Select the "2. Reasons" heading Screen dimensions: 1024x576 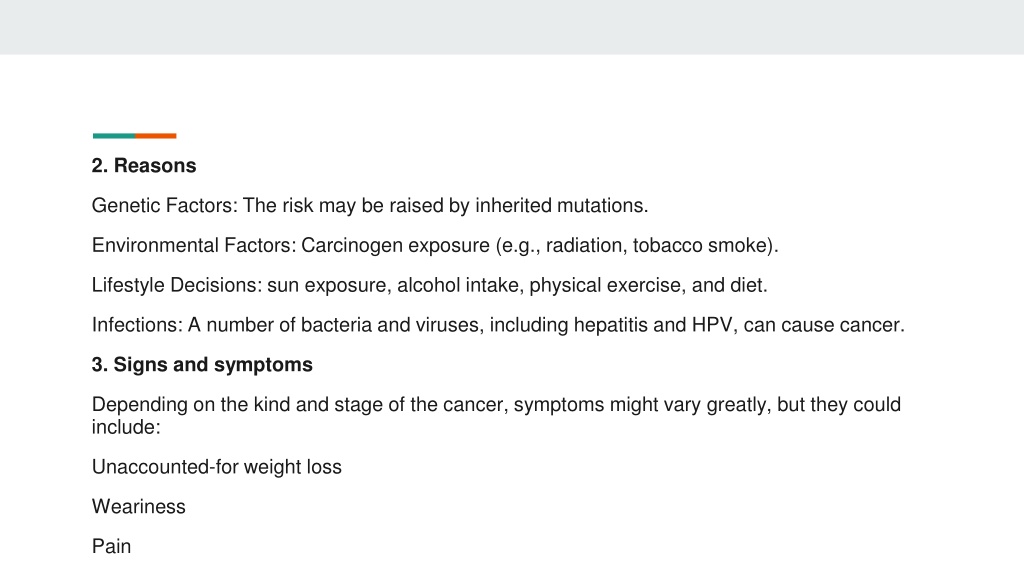pos(144,166)
